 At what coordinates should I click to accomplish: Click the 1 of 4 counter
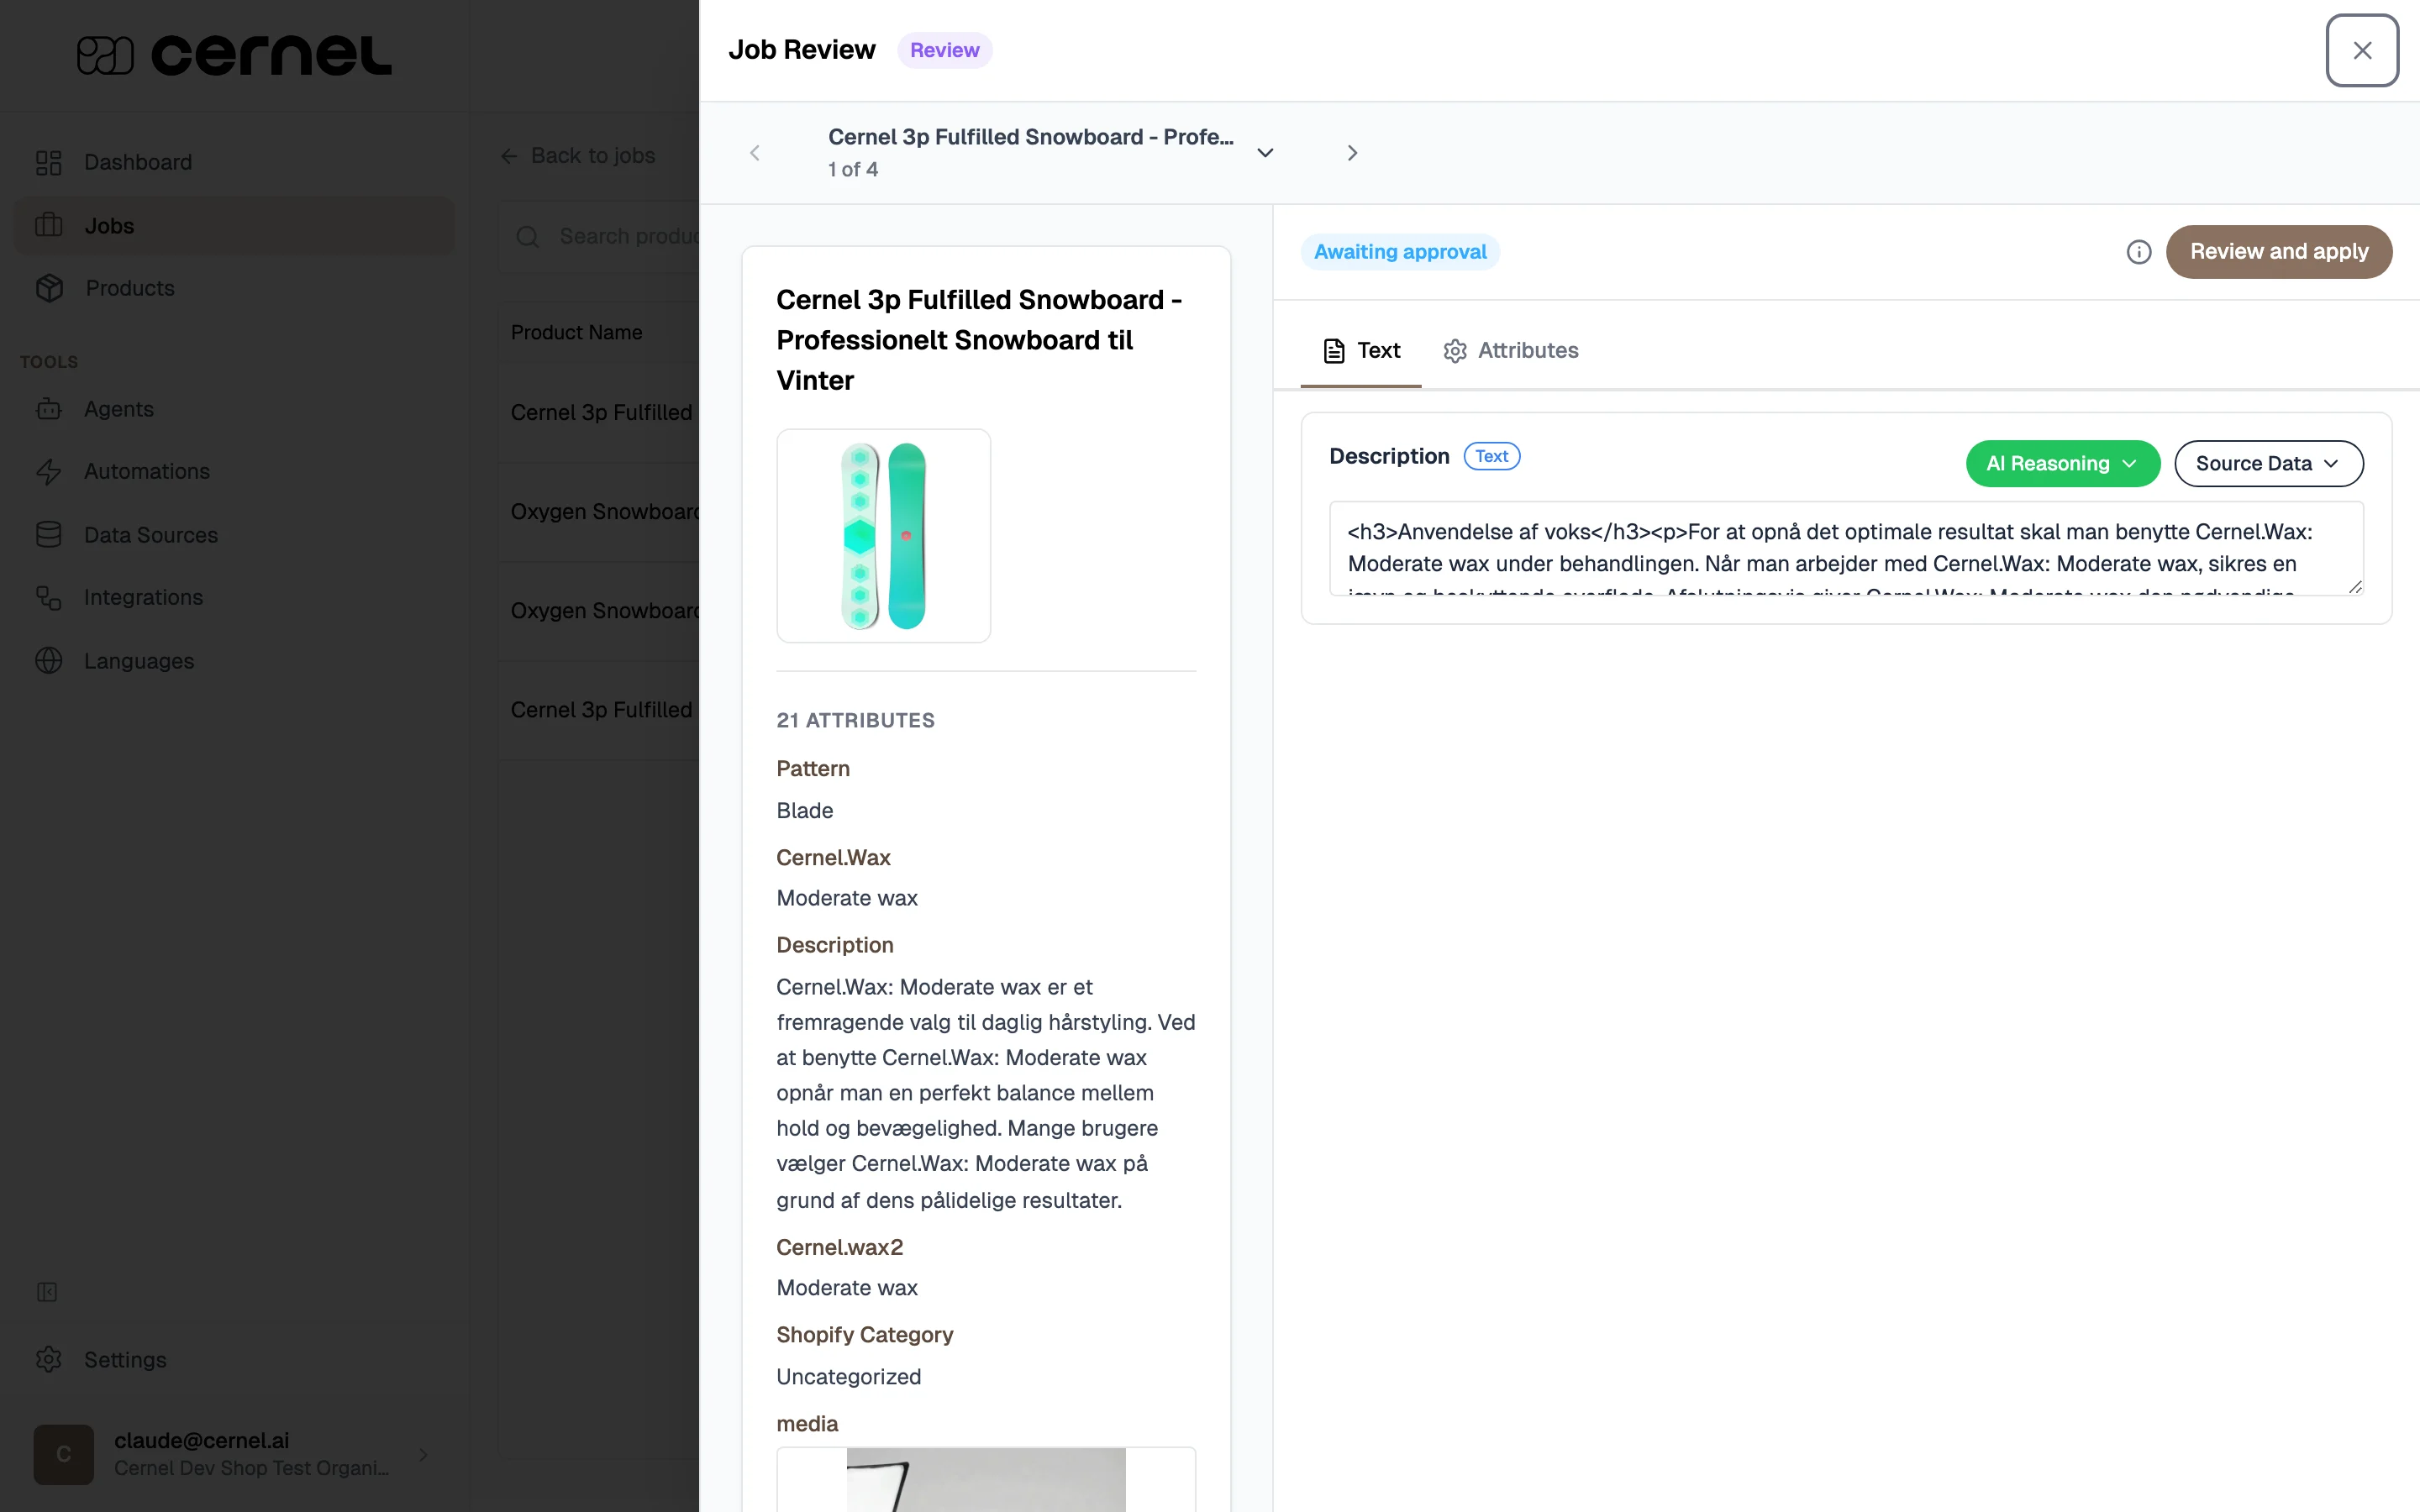point(853,170)
